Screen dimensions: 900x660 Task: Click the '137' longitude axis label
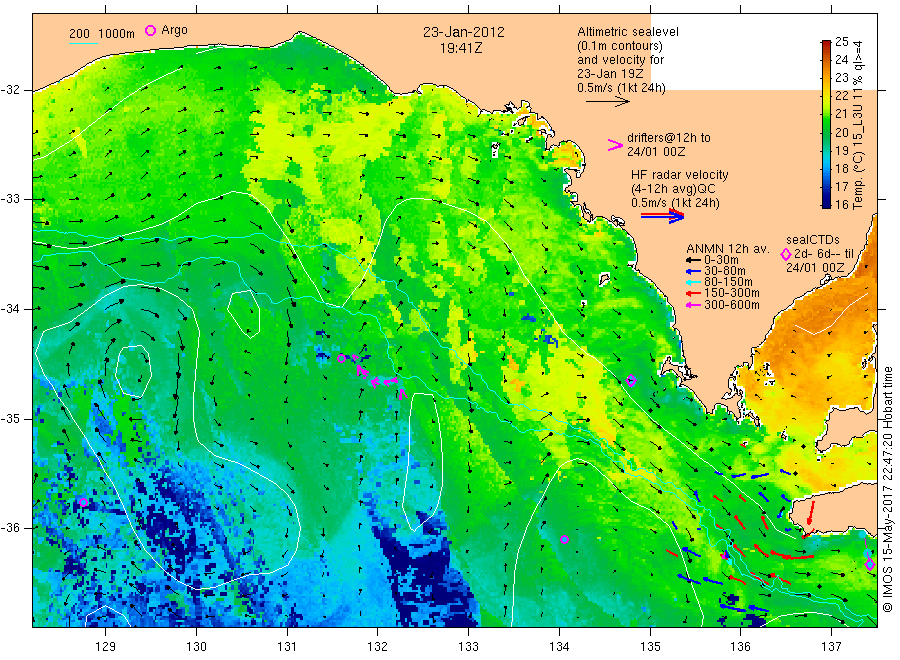coord(831,647)
